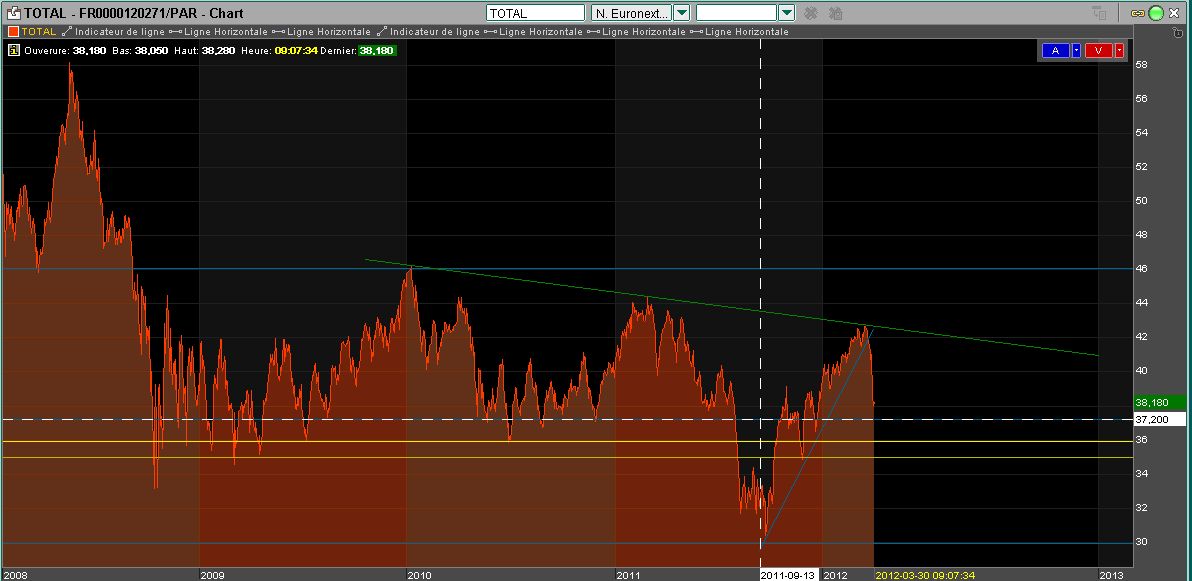The image size is (1192, 581).
Task: Click the TOTAL symbol input field
Action: [x=535, y=13]
